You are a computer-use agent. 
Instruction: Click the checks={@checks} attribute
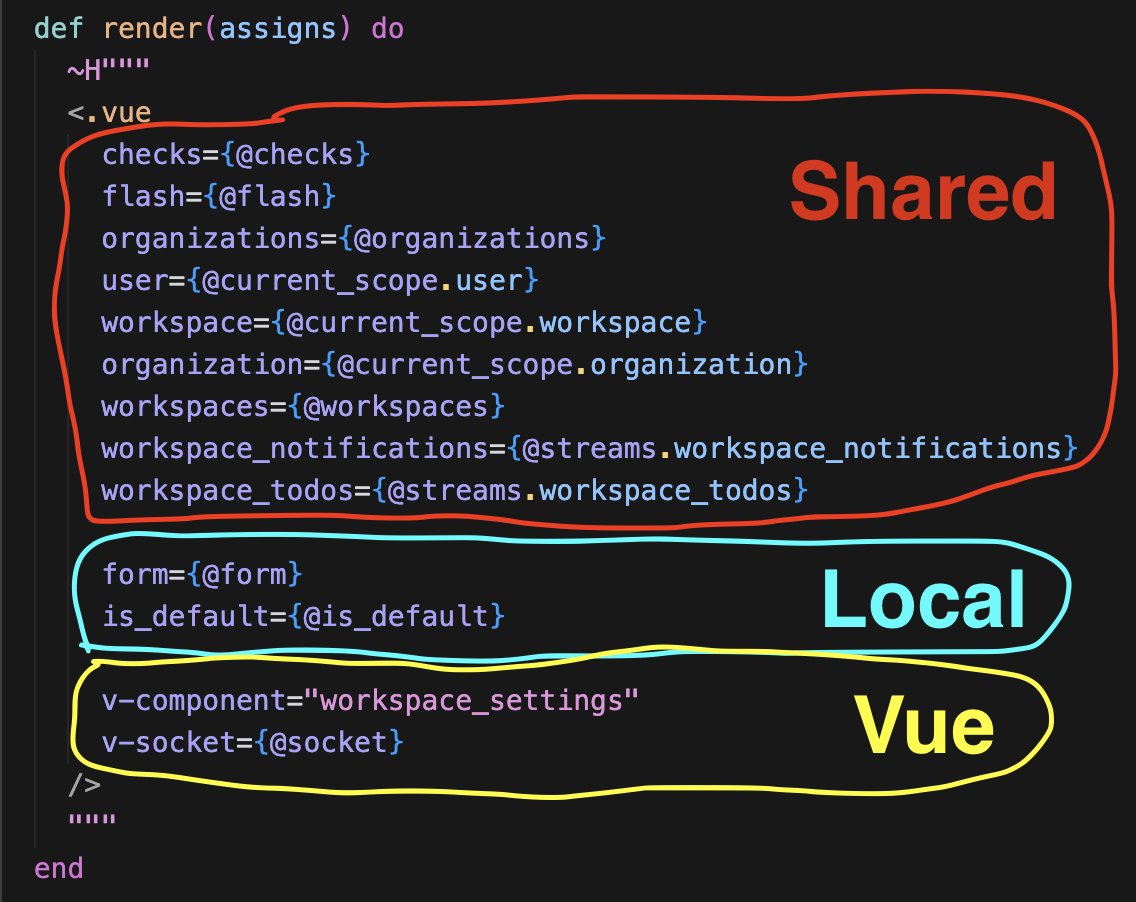point(236,155)
